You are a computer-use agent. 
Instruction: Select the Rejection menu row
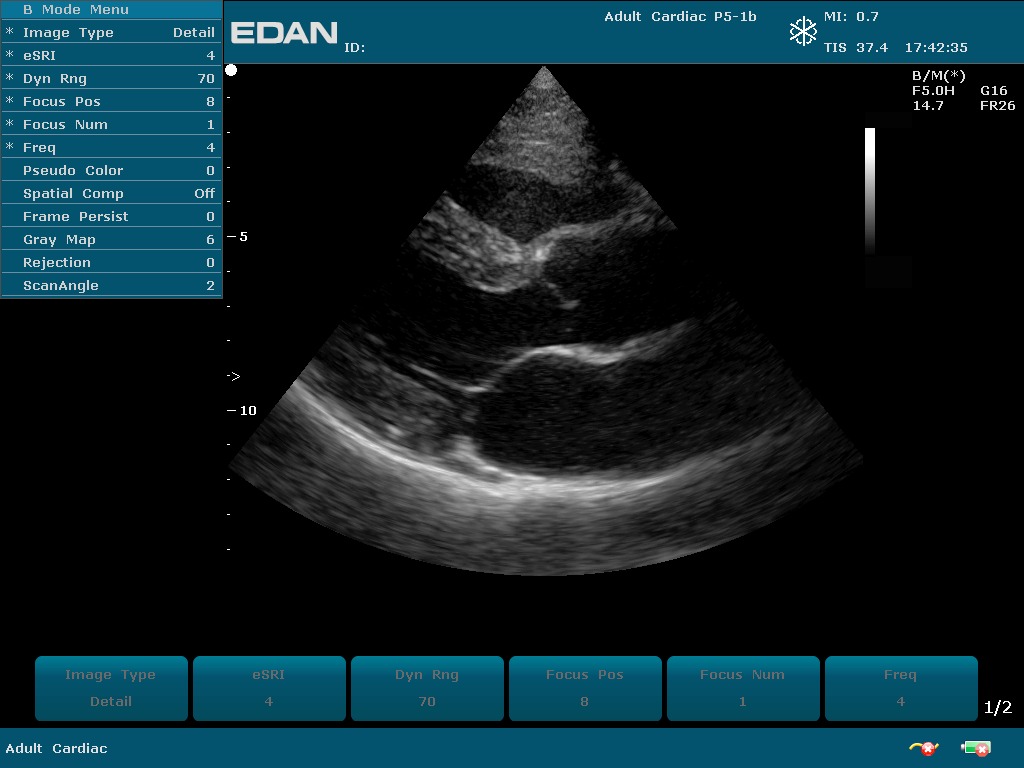111,262
